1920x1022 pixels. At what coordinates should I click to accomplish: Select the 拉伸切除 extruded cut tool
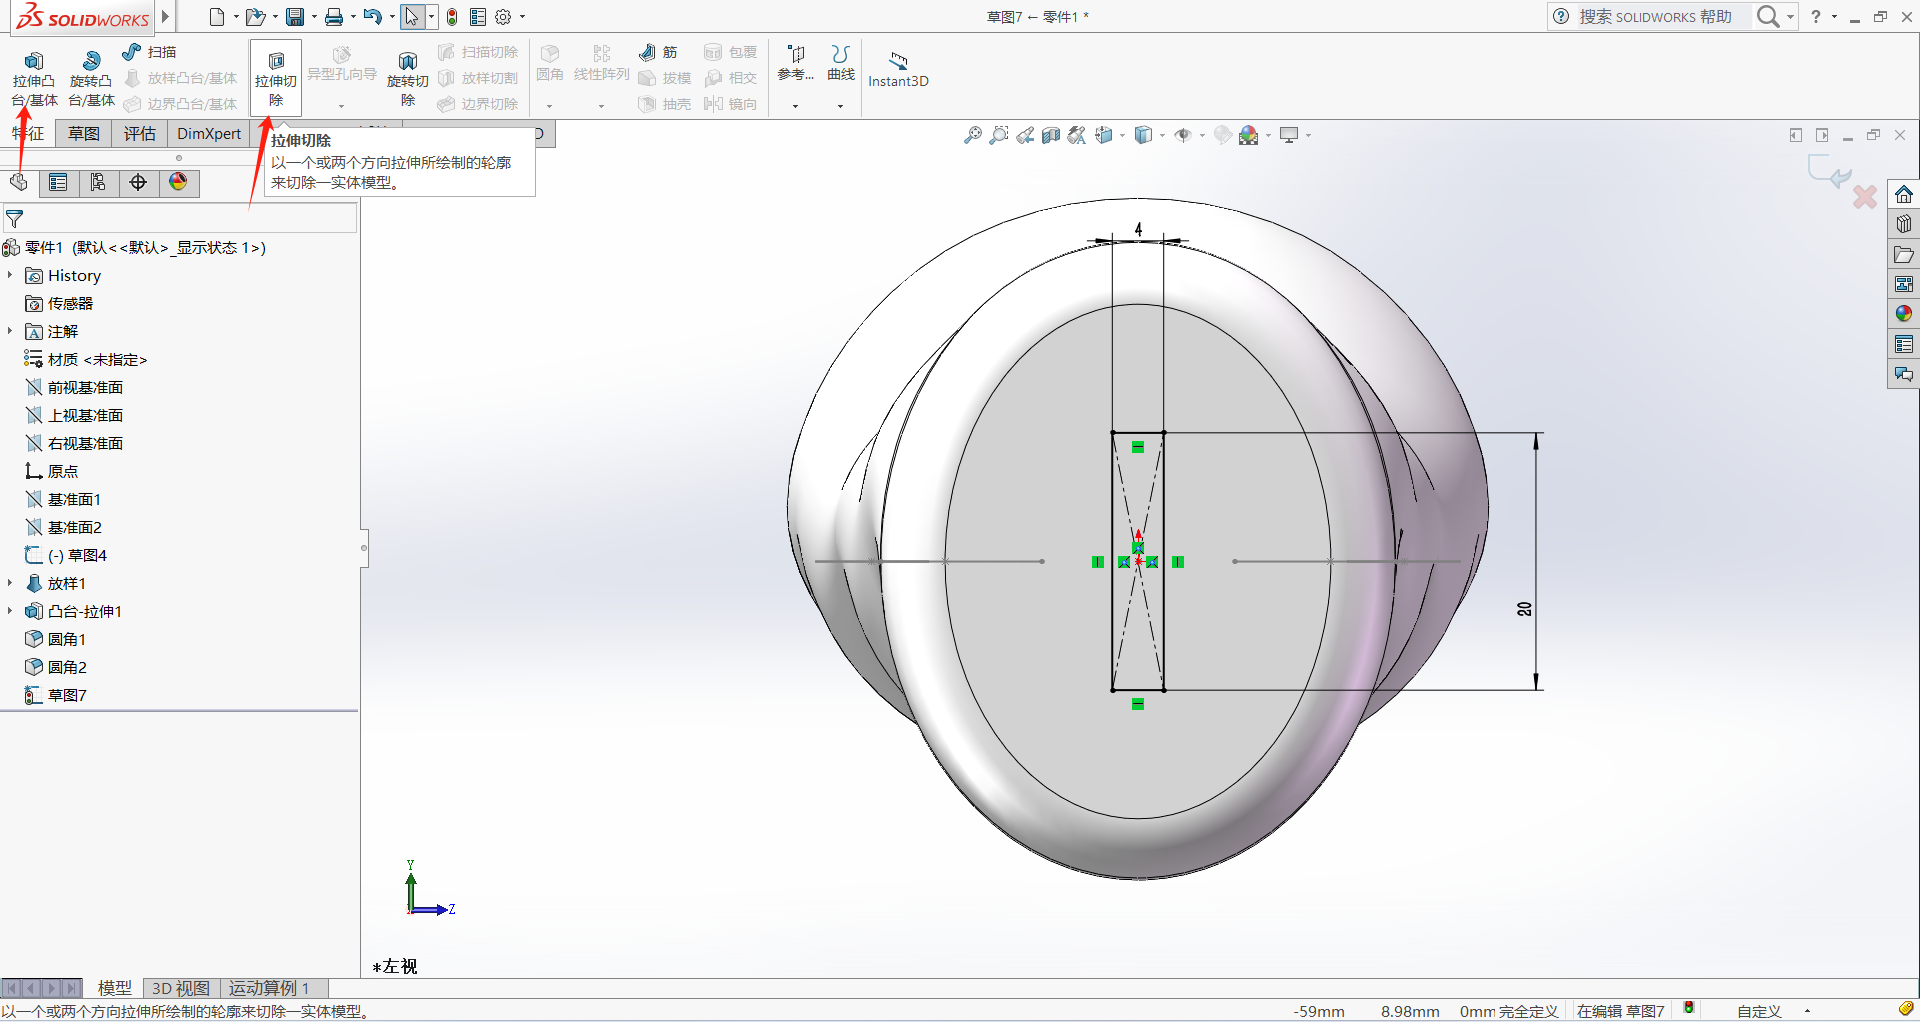click(276, 76)
